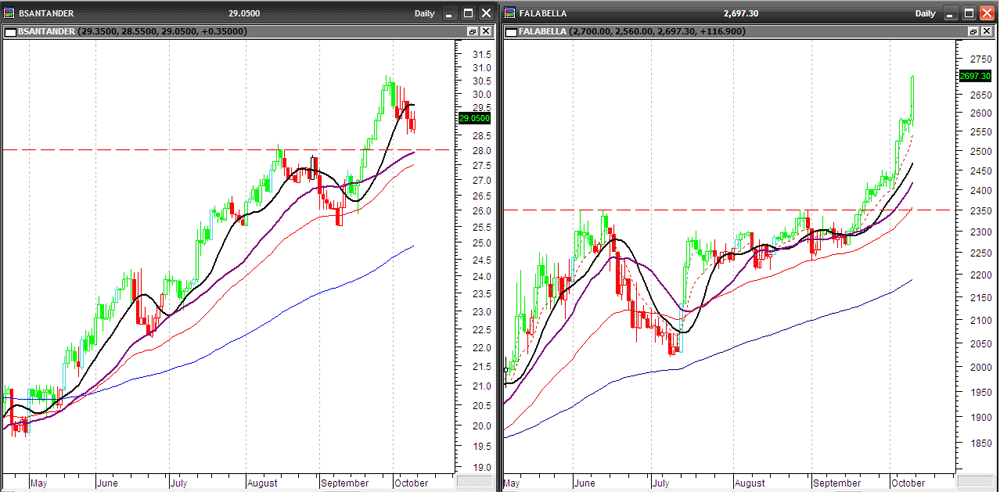Maximize the FALABELLA chart window
This screenshot has height=492, width=1000.
tap(969, 13)
